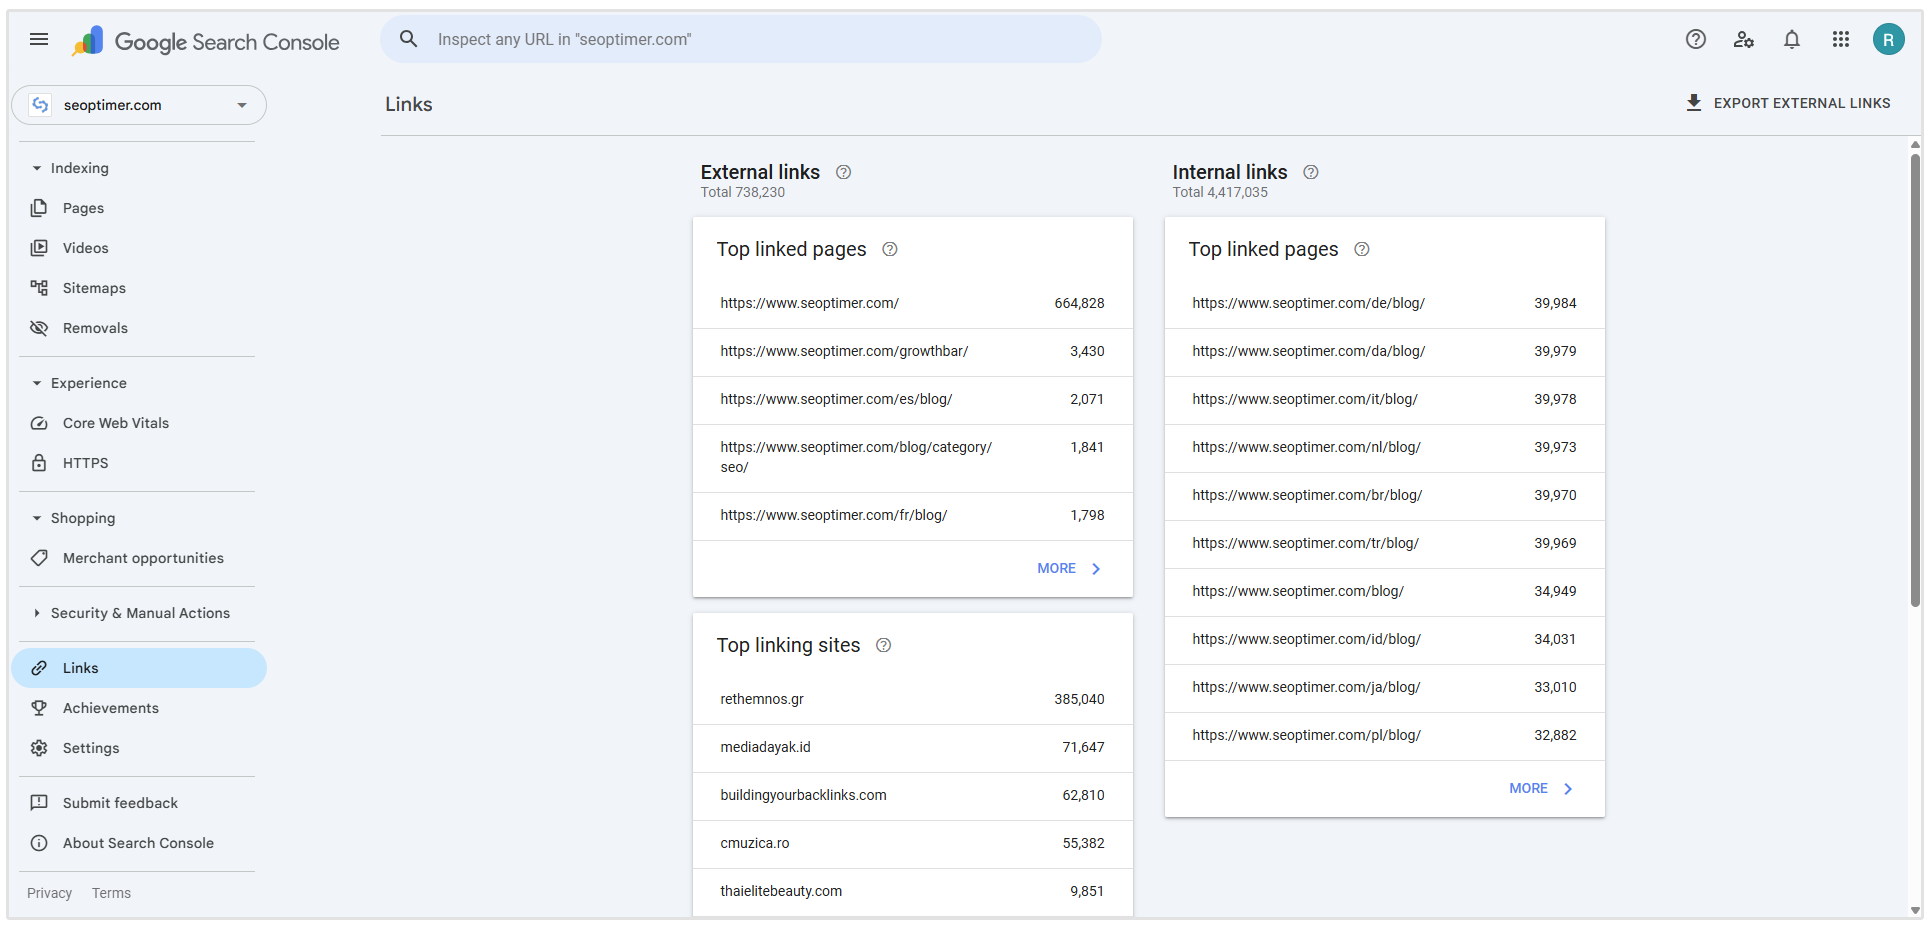
Task: Click the Removals sidebar icon
Action: coord(39,328)
